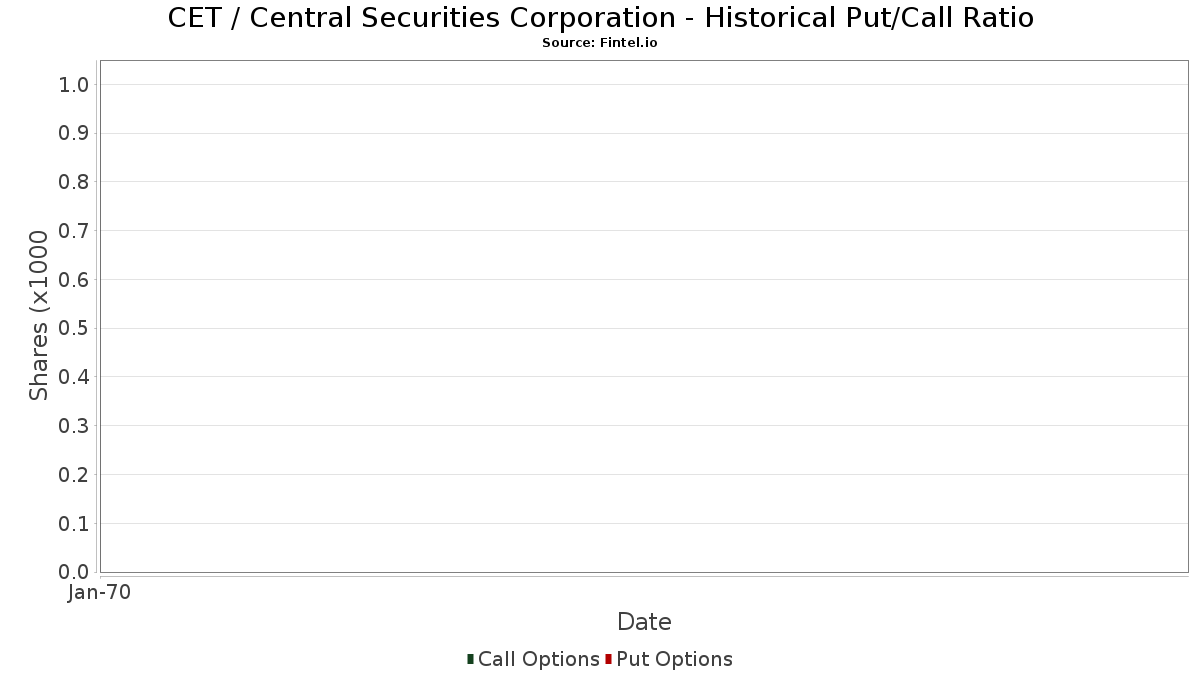Toggle the Call Options legend label
Viewport: 1200px width, 675px height.
538,659
